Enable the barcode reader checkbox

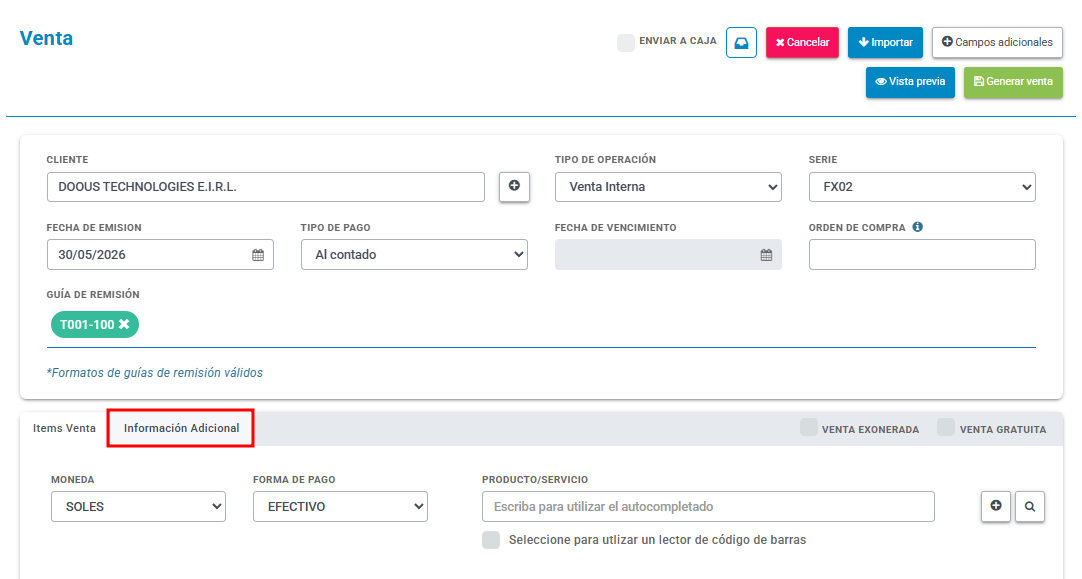(491, 540)
